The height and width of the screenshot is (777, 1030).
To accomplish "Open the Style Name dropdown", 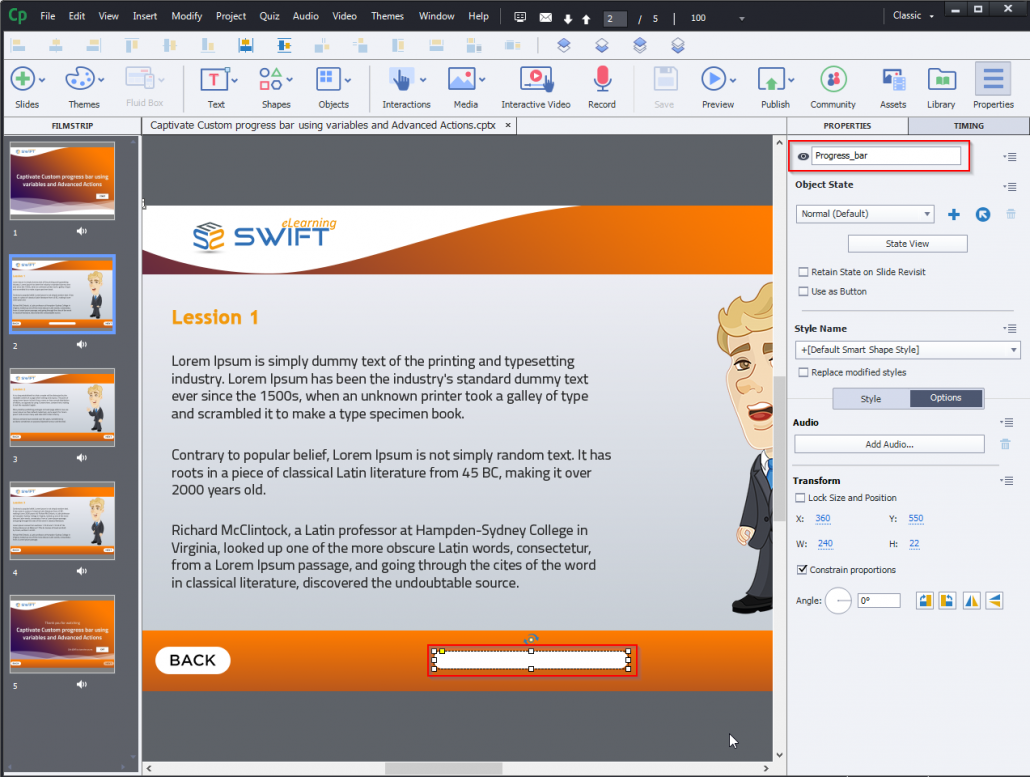I will tap(905, 349).
